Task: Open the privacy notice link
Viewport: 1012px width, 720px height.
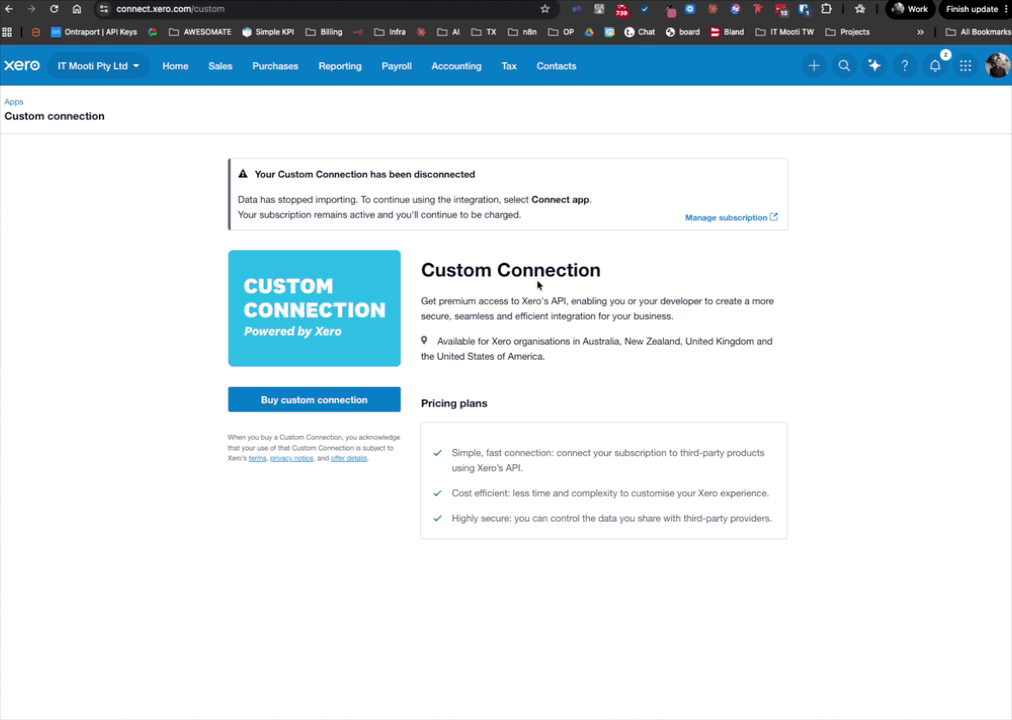Action: pos(292,458)
